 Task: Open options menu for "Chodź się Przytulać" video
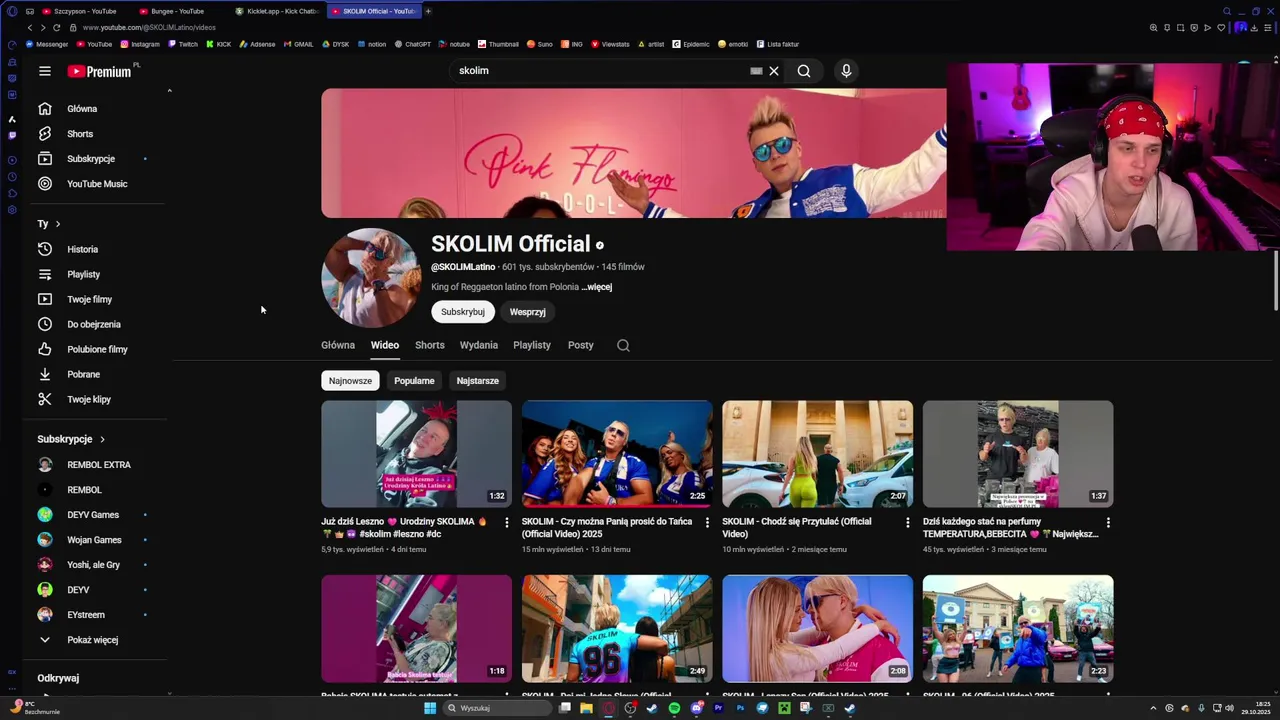tap(908, 522)
